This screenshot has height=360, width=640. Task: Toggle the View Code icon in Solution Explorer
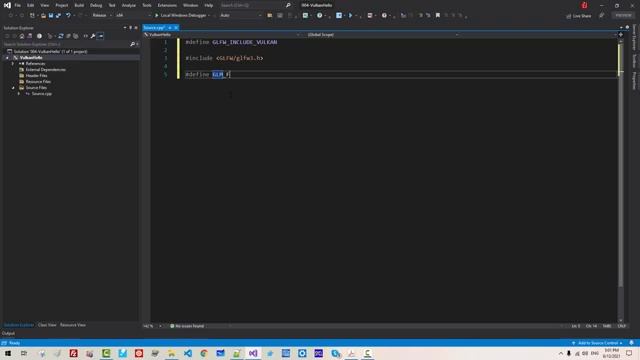tap(85, 36)
